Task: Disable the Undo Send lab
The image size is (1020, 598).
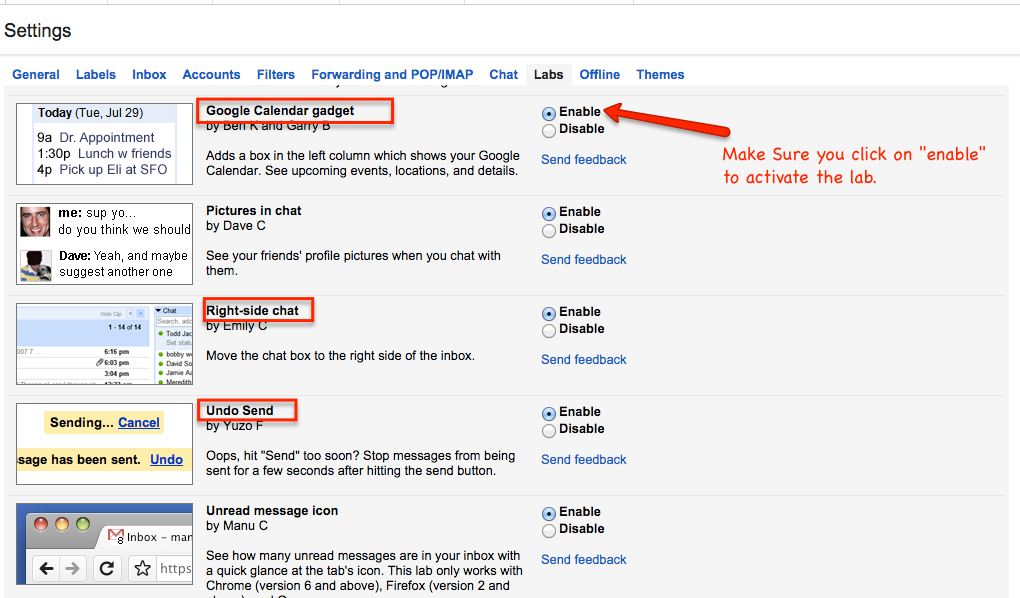Action: (549, 431)
